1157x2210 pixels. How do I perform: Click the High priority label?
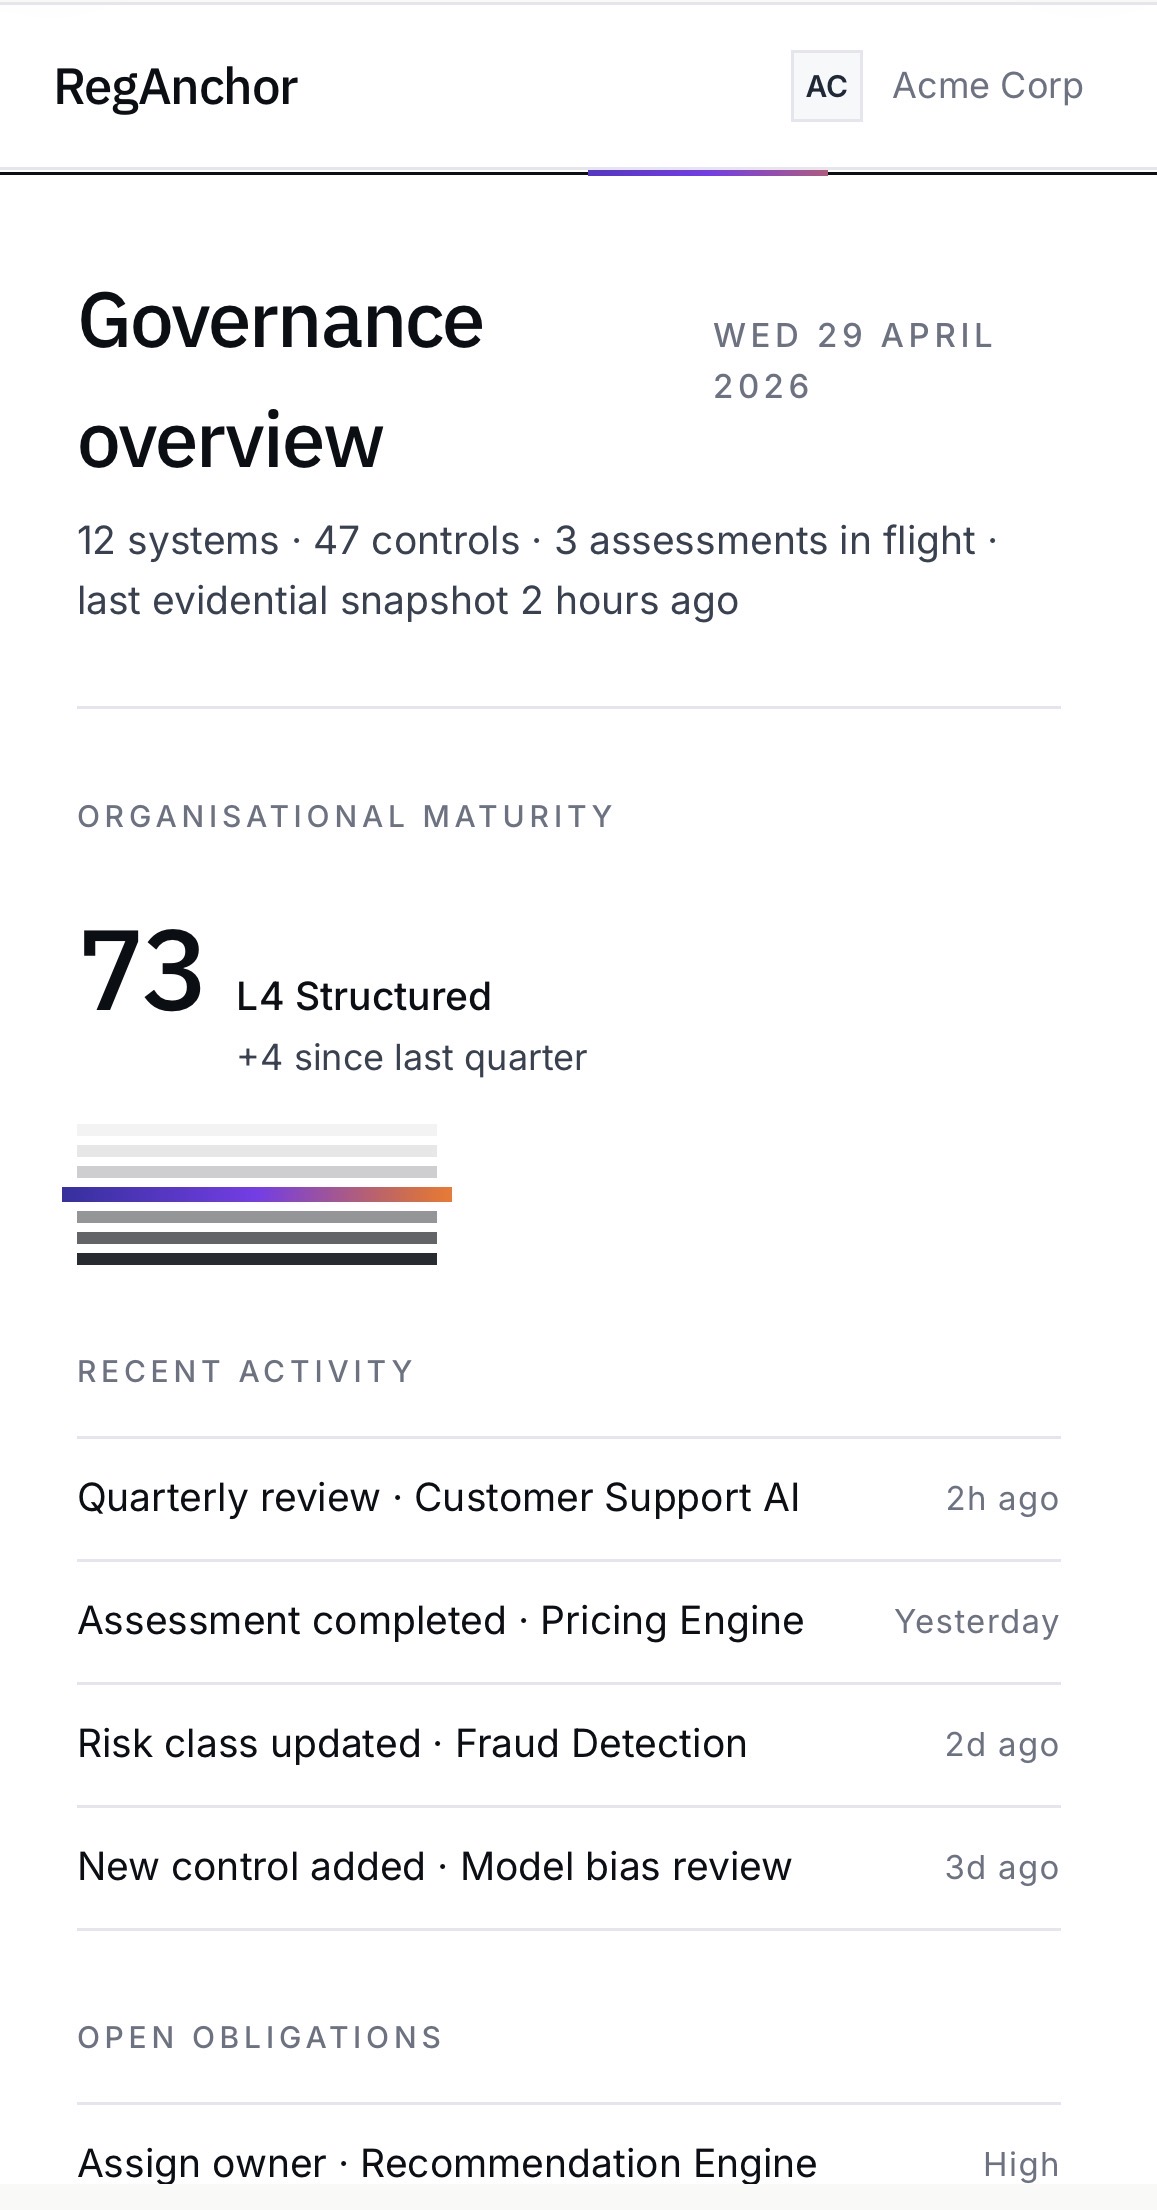[1021, 2164]
